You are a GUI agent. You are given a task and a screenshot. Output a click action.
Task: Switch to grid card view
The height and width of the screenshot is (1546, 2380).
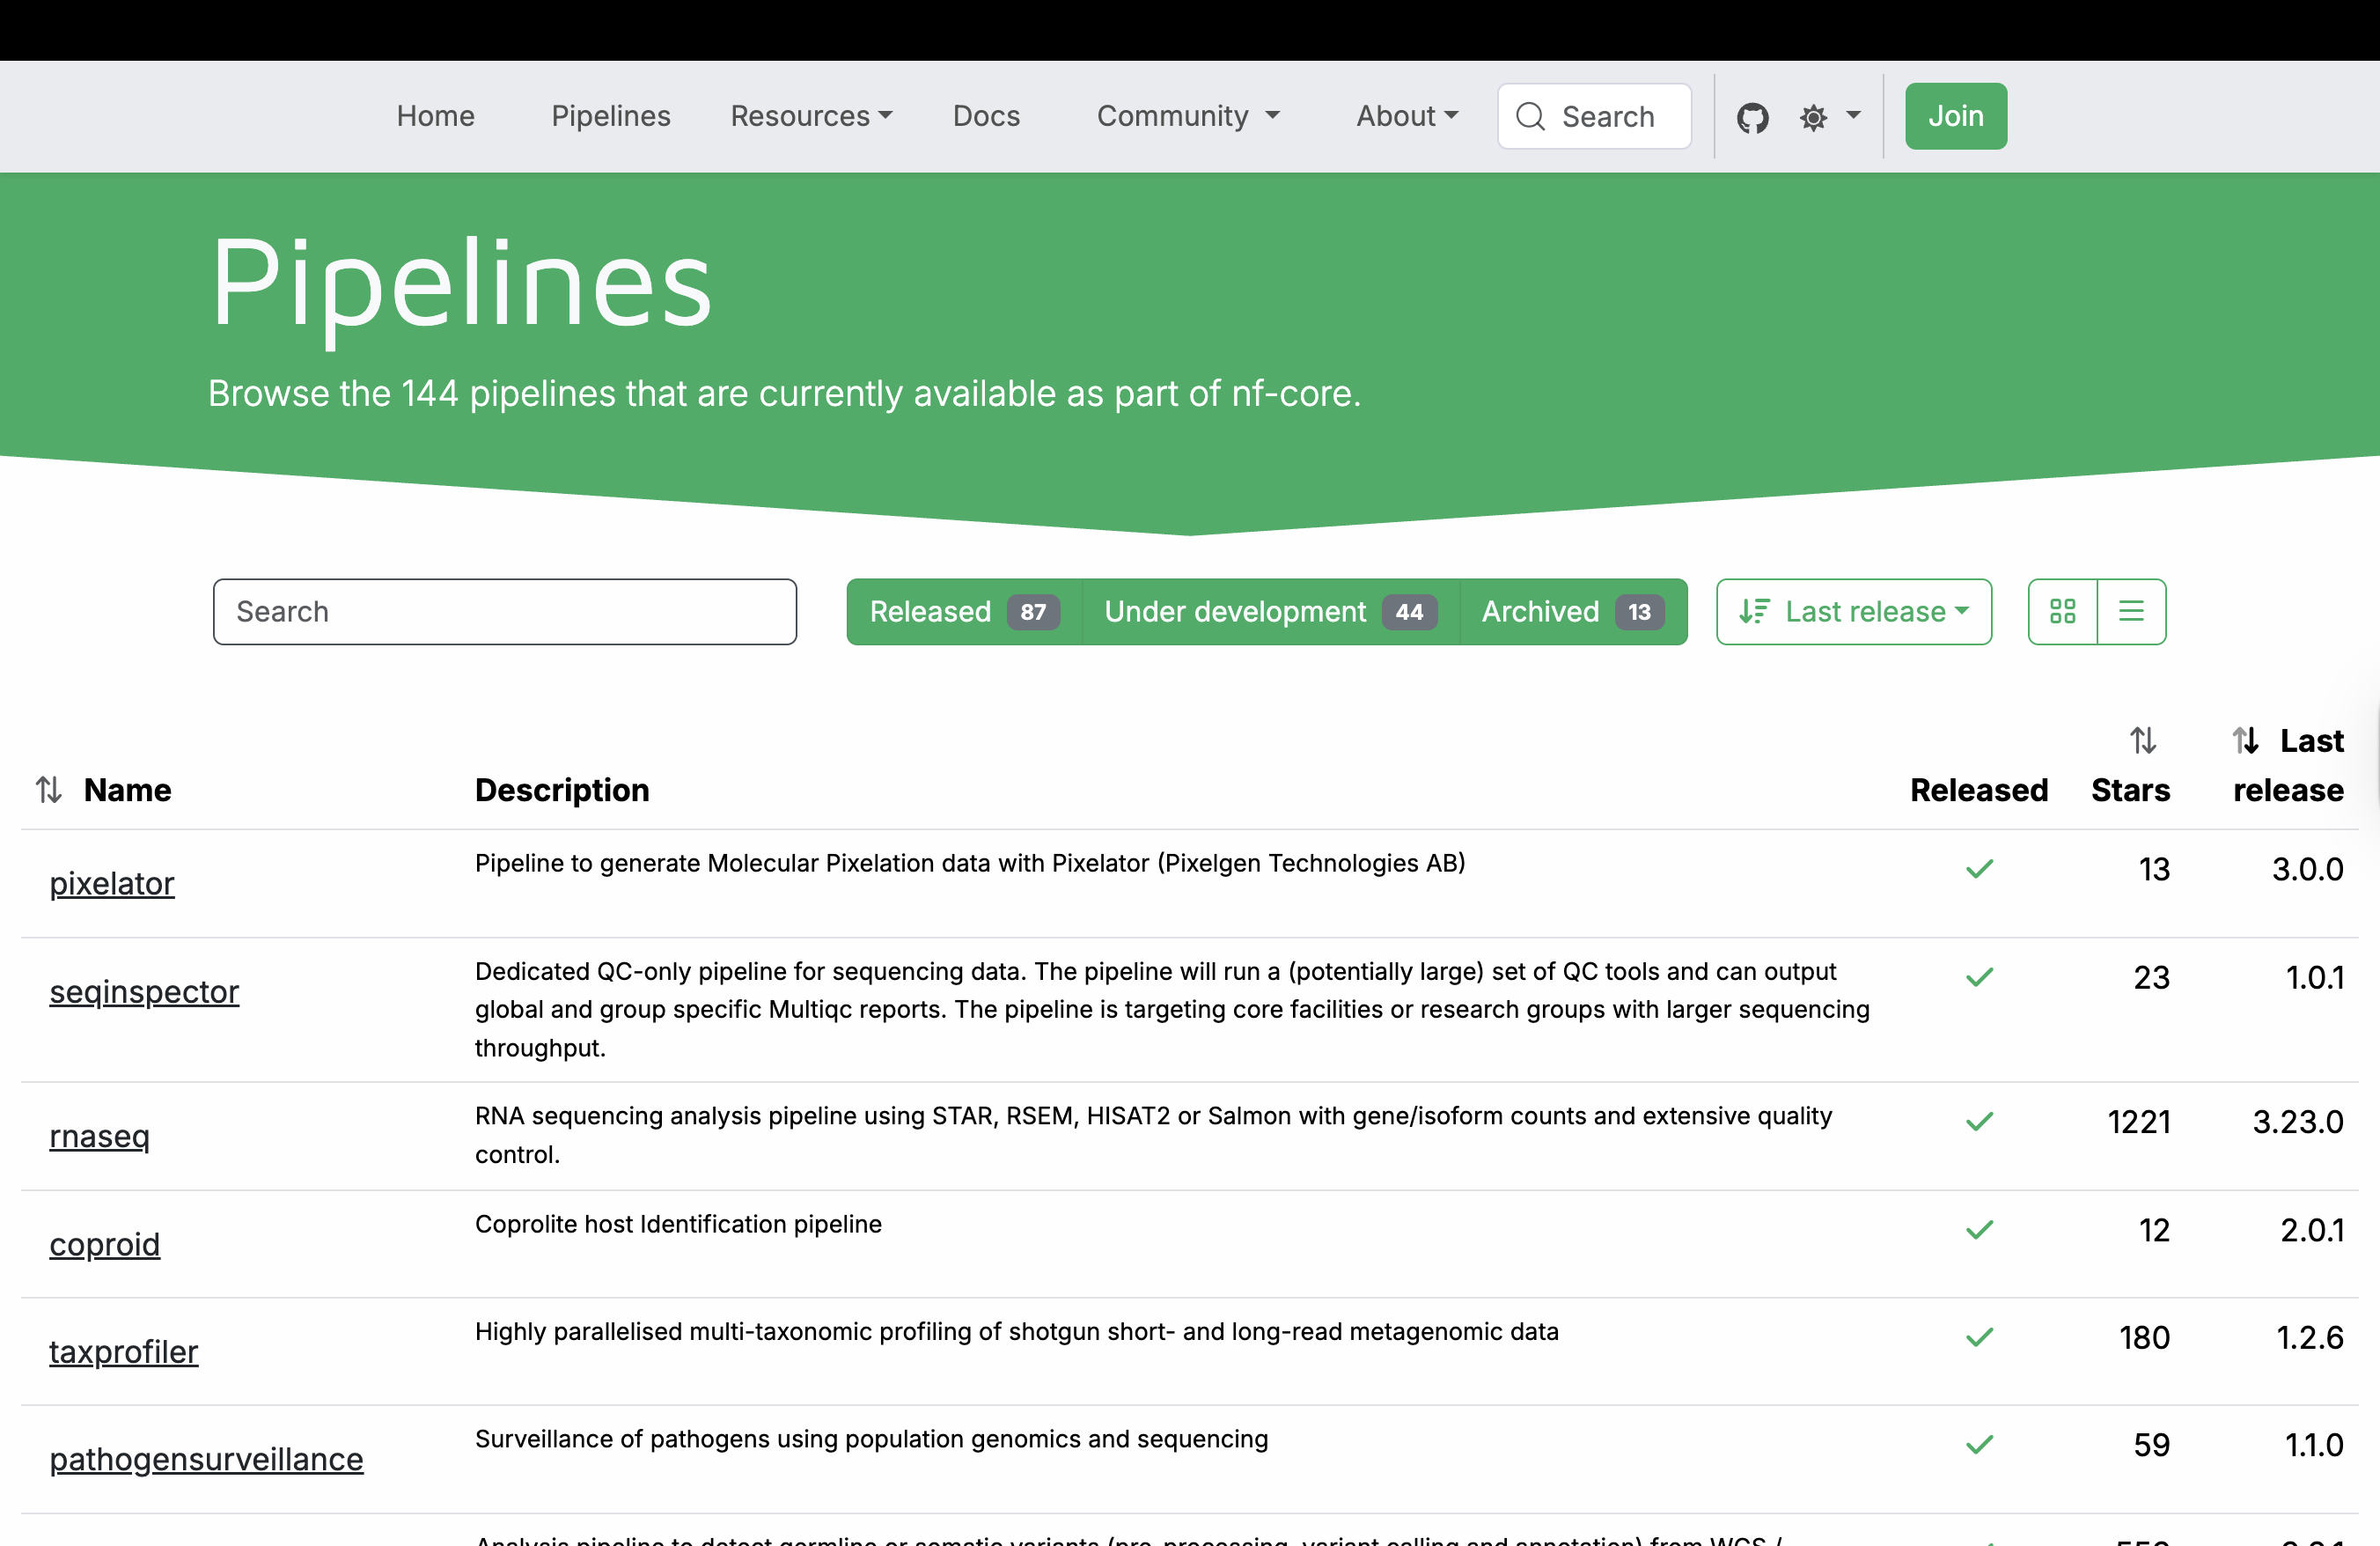[2062, 611]
